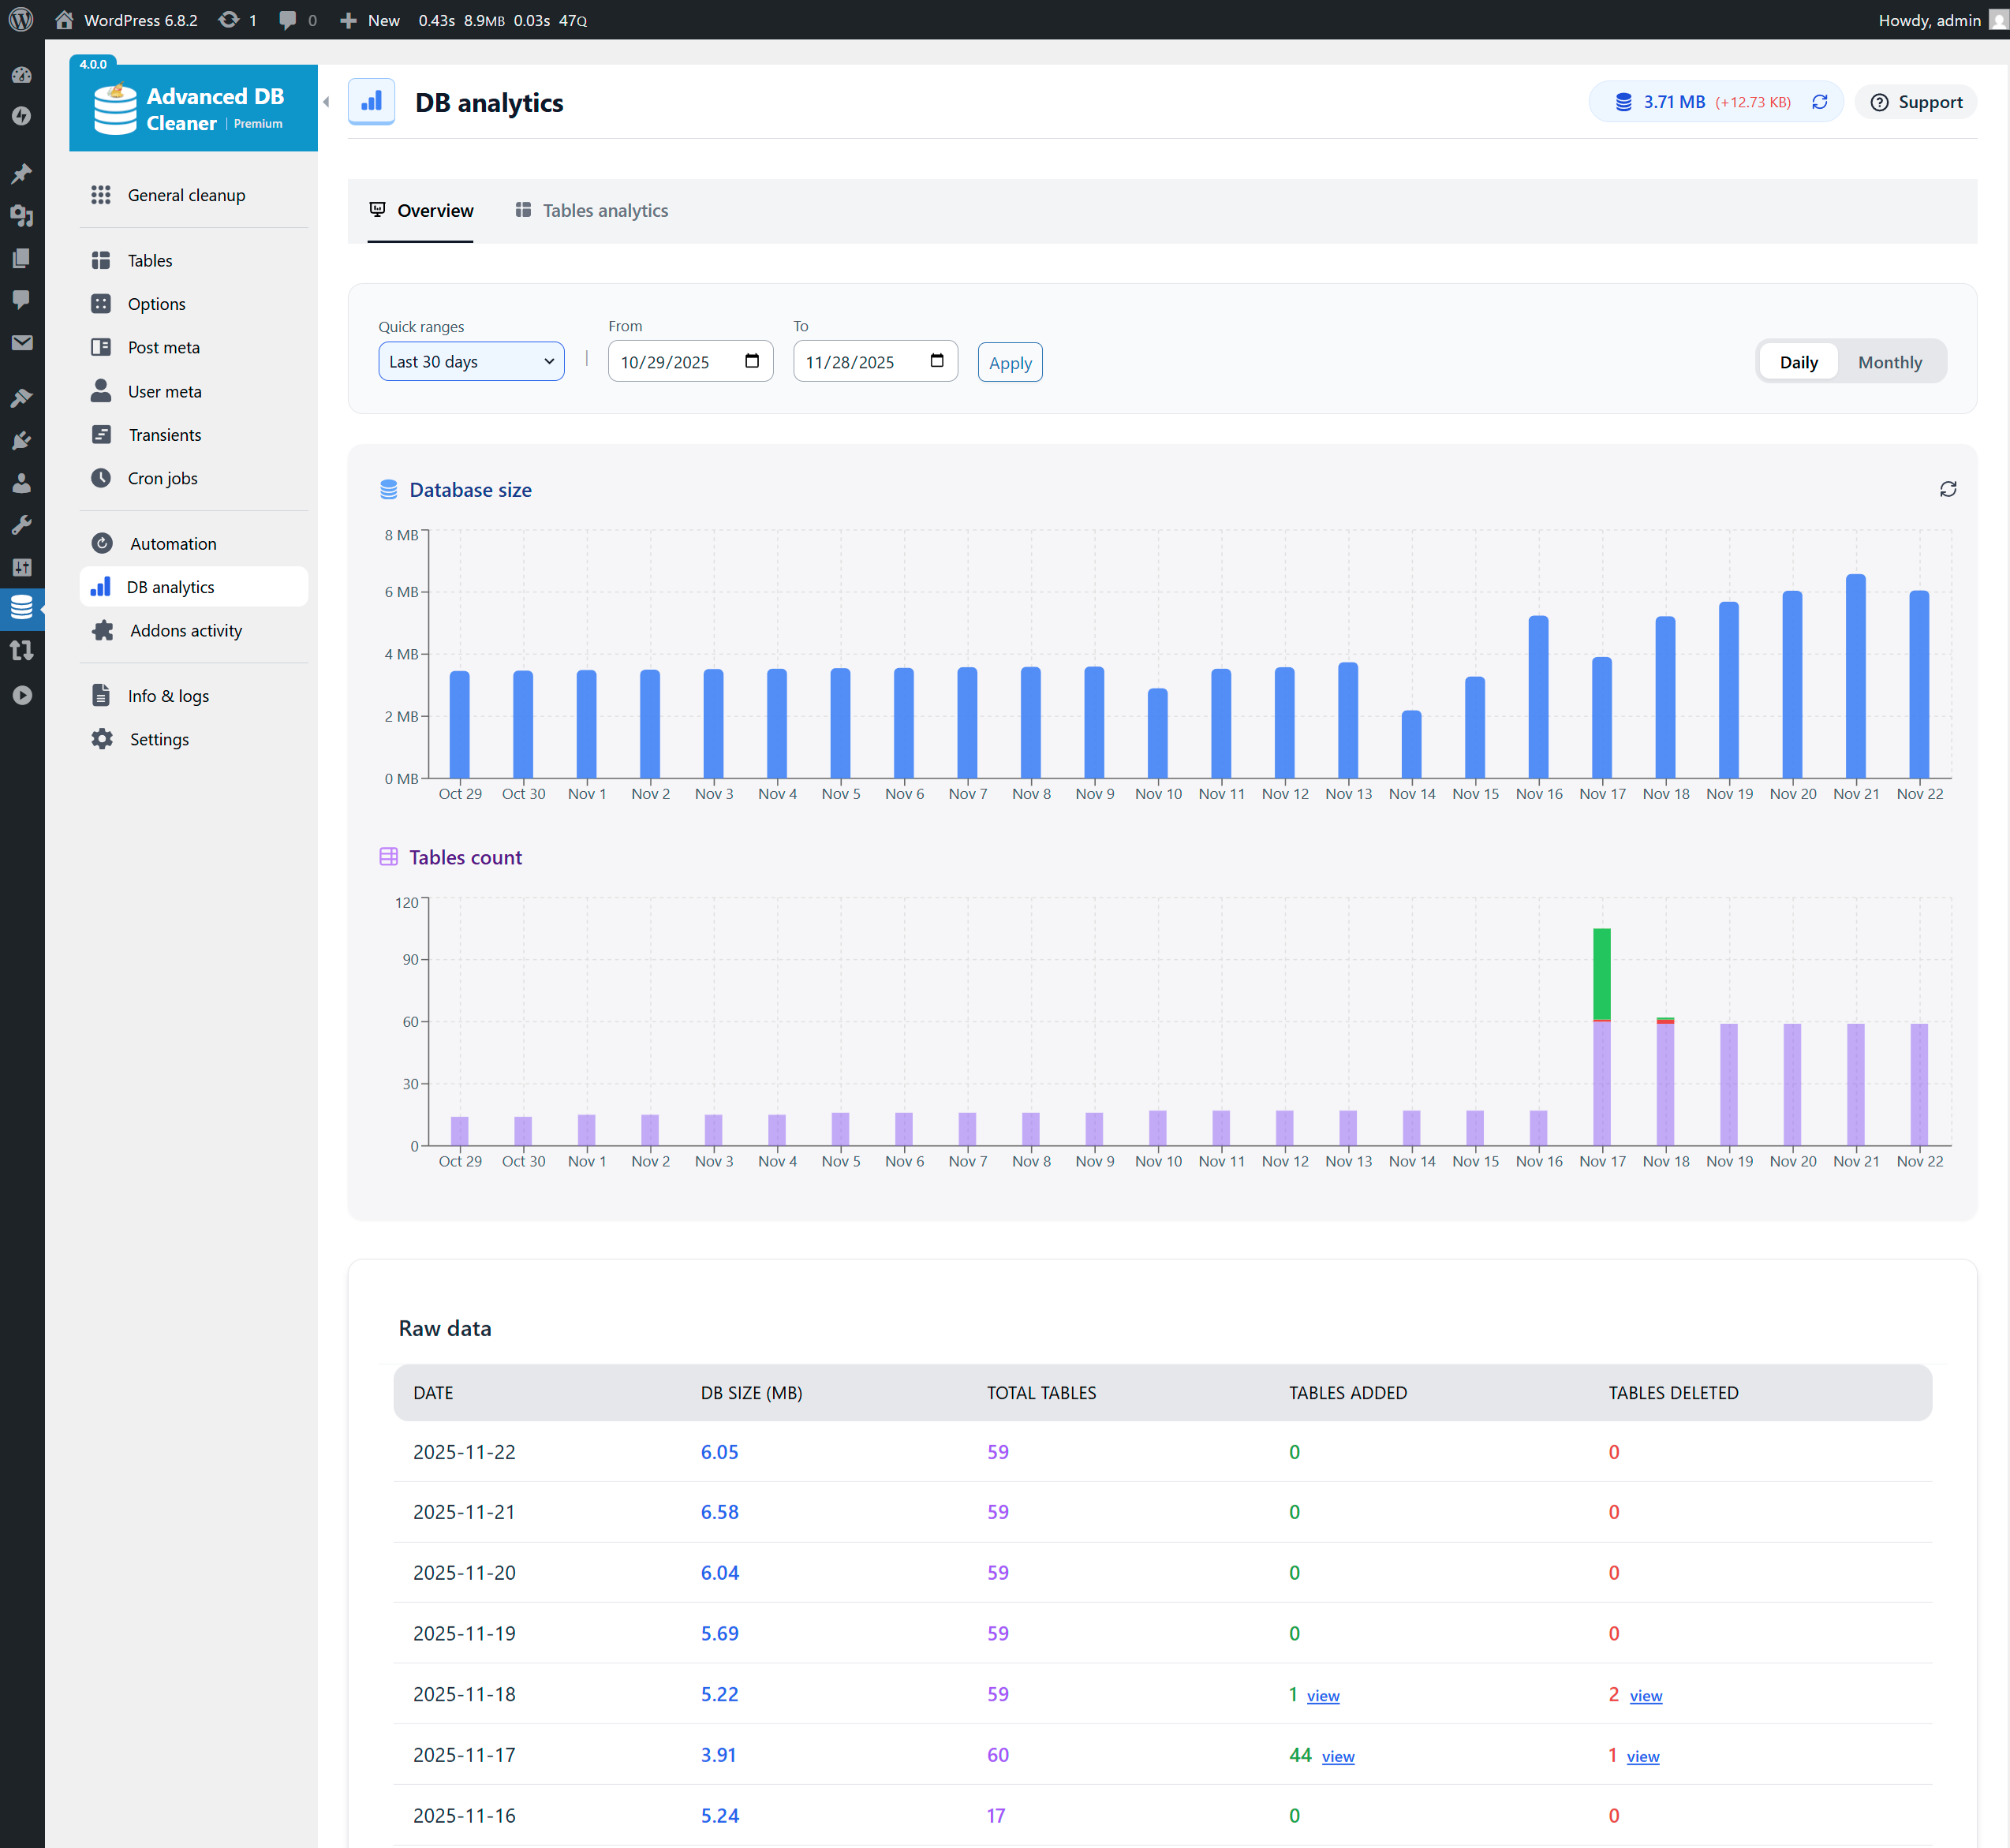Open the Quick ranges dropdown
Screen dimensions: 2010x1848
(470, 361)
